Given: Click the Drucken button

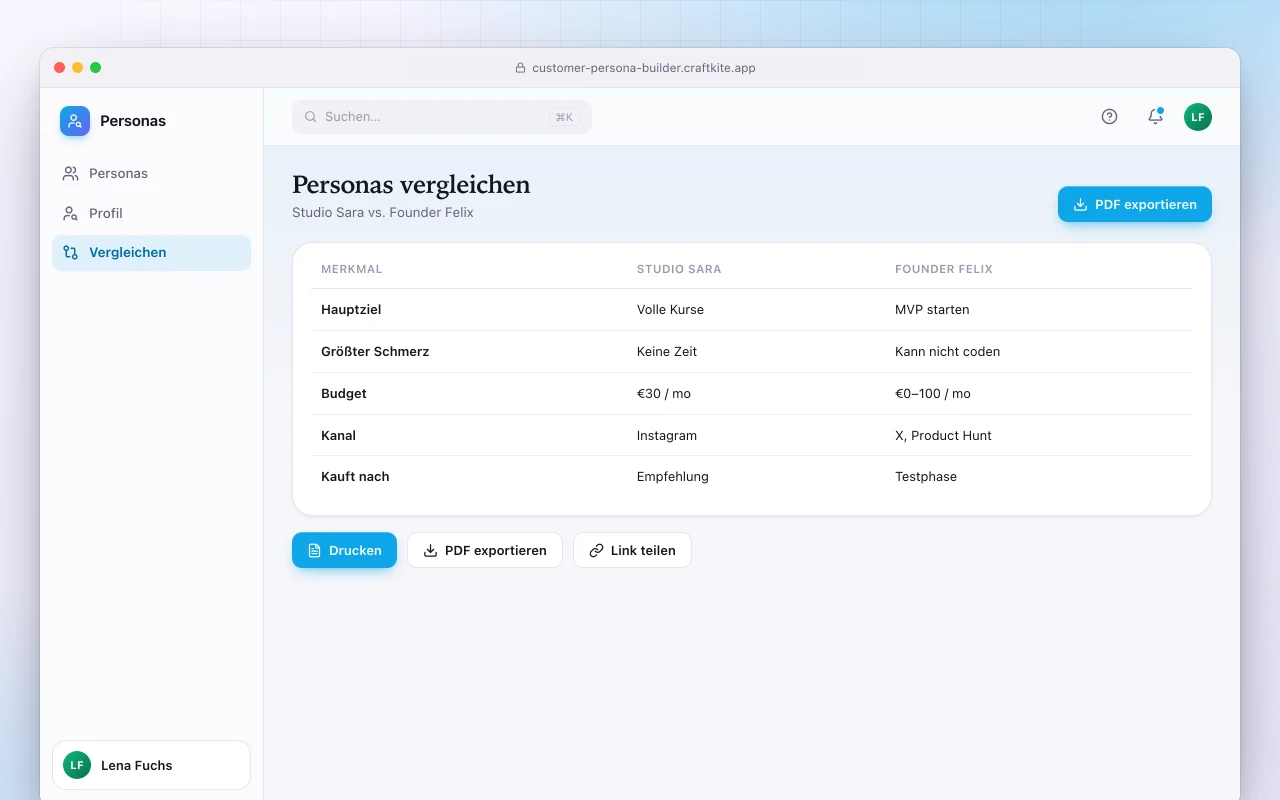Looking at the screenshot, I should (344, 550).
